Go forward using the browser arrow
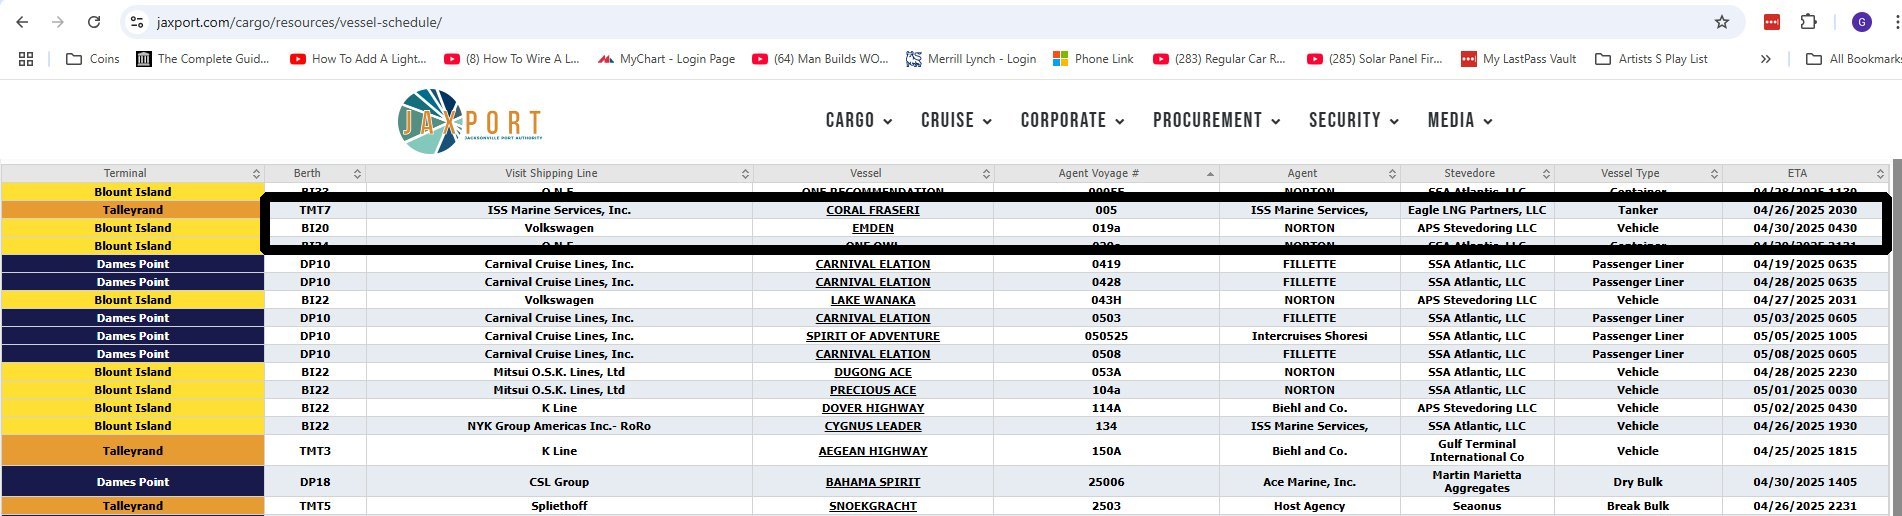The height and width of the screenshot is (516, 1902). 58,22
